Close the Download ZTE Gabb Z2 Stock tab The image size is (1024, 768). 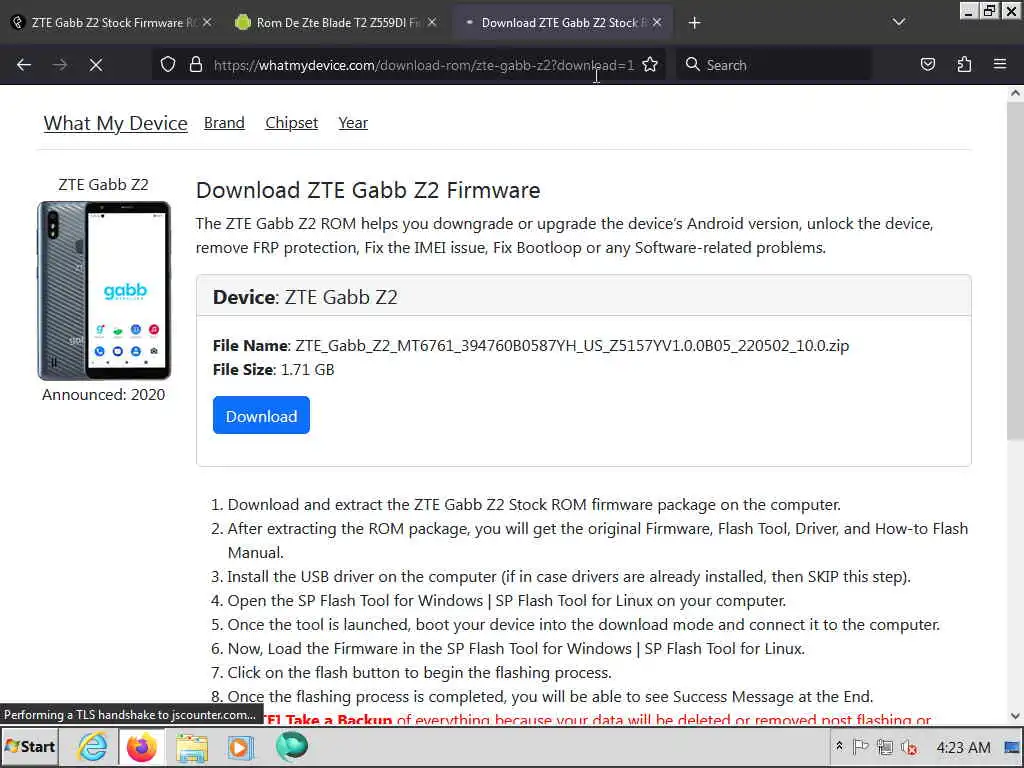click(657, 22)
